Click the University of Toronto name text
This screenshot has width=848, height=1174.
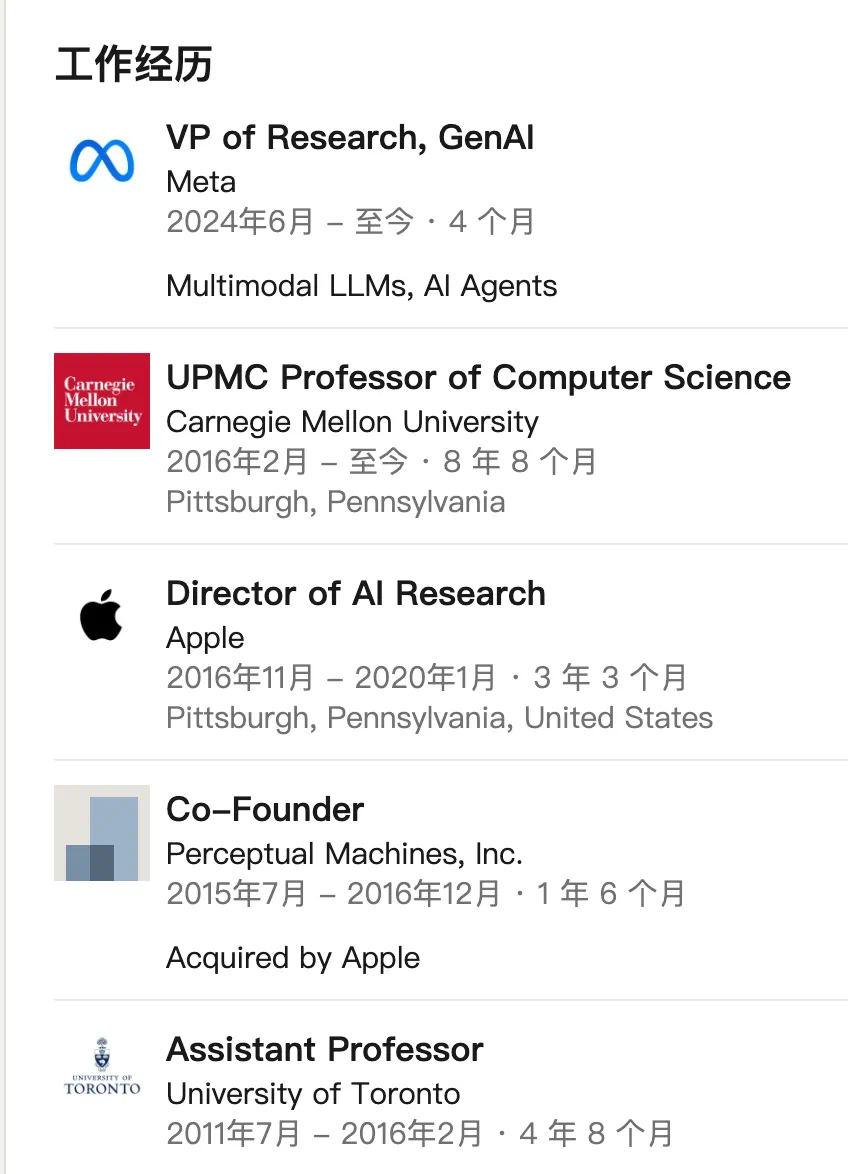pyautogui.click(x=313, y=1094)
